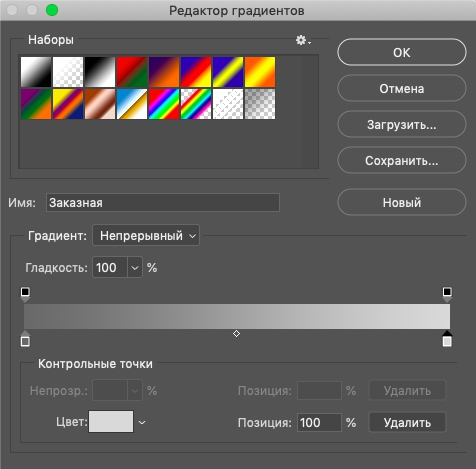Pick the orange-yellow-orange gradient preset
476x469 pixels.
(x=260, y=72)
